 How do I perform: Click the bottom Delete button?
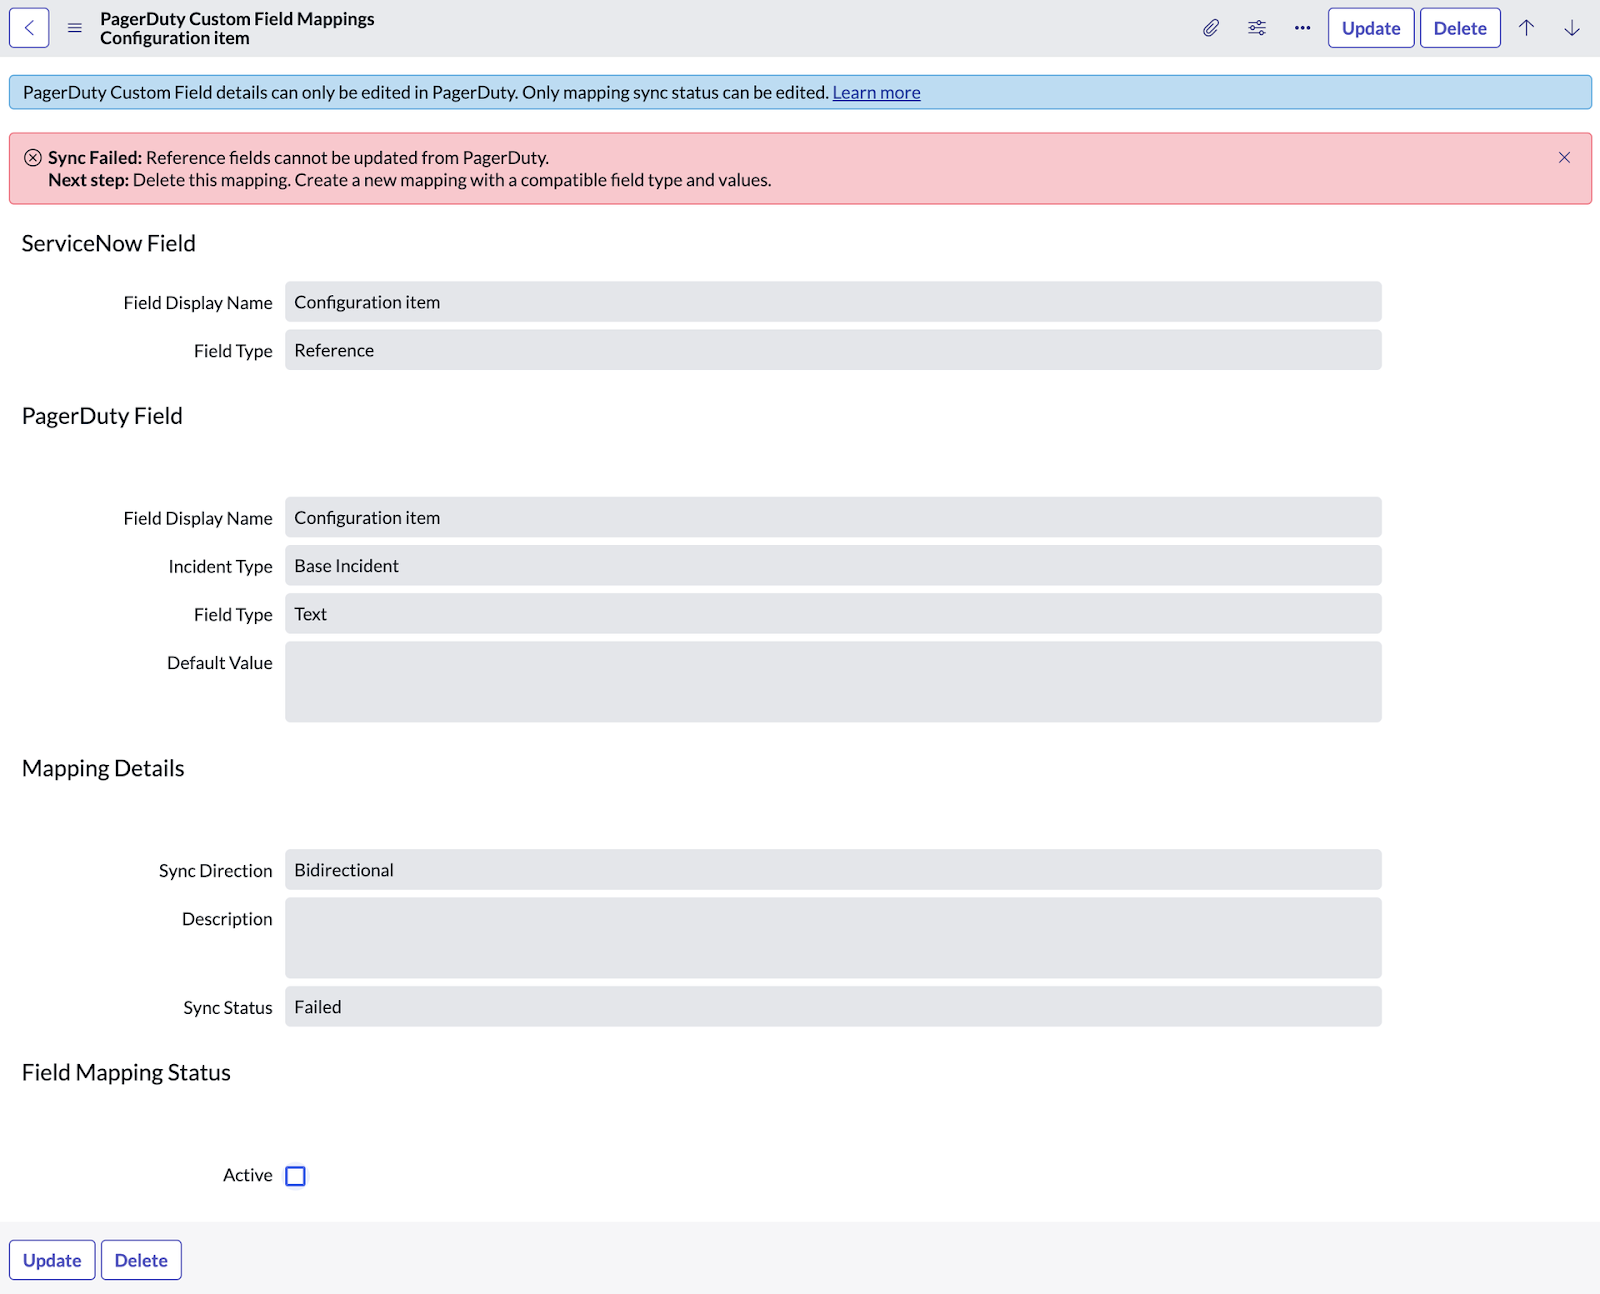coord(141,1260)
